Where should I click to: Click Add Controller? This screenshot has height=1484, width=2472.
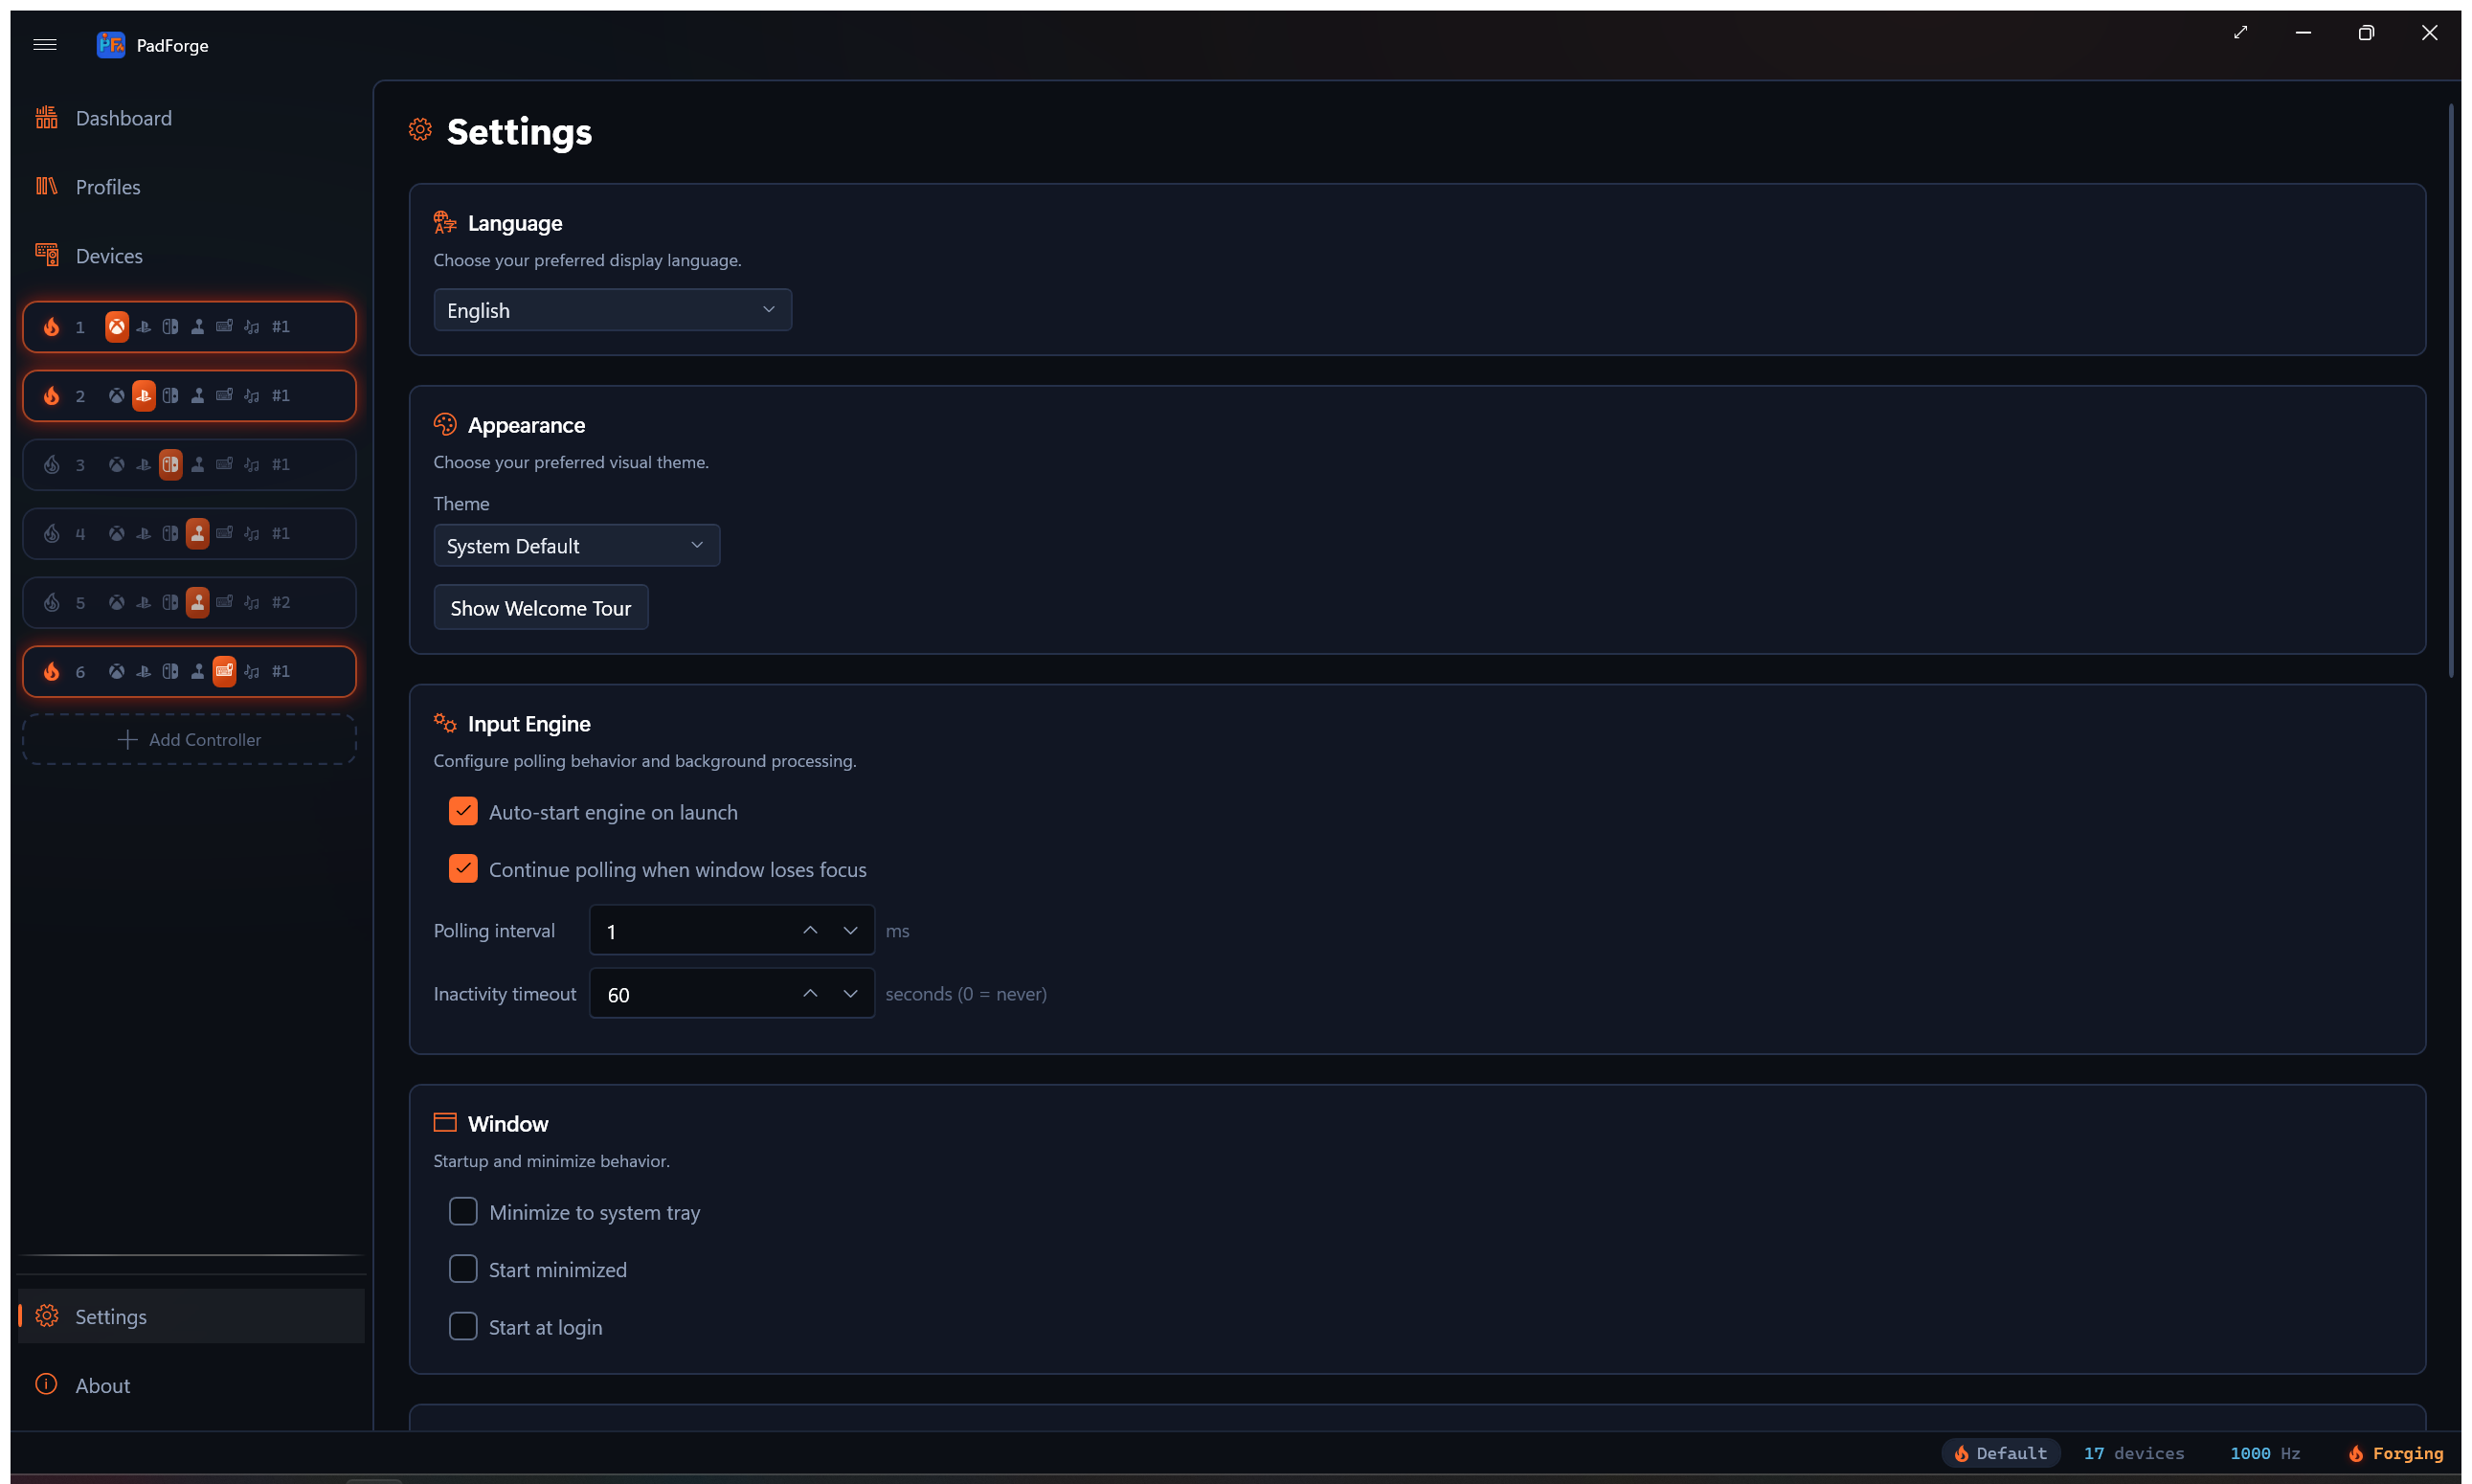(189, 740)
